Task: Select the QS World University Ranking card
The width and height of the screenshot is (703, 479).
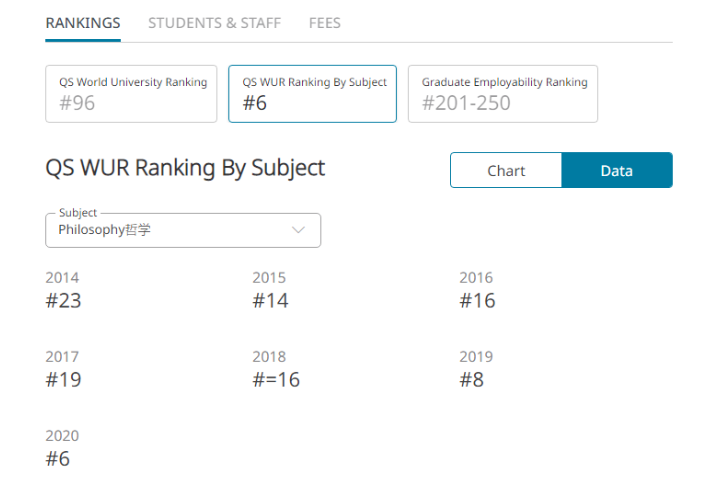Action: [131, 93]
